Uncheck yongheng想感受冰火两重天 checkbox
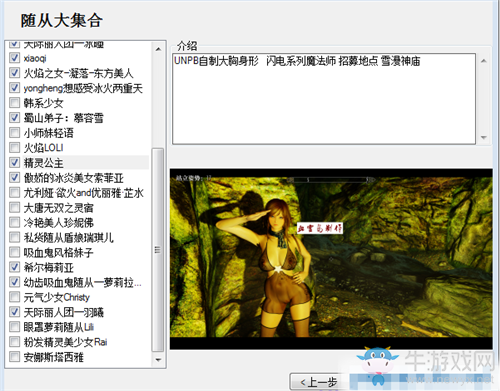This screenshot has height=391, width=500. (14, 88)
